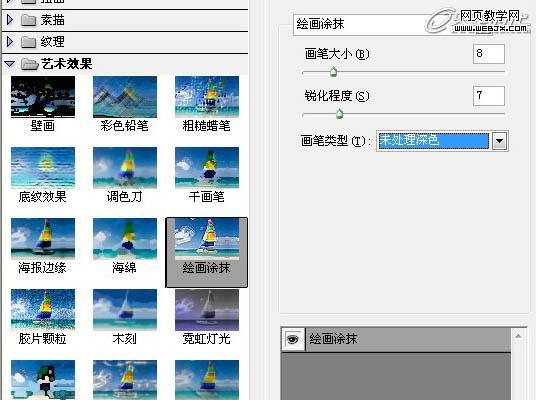The width and height of the screenshot is (537, 400).
Task: Click the 锐化程度 slider handle
Action: [339, 114]
